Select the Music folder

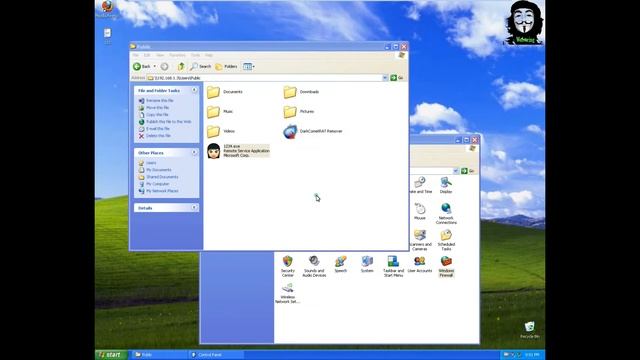pos(220,111)
